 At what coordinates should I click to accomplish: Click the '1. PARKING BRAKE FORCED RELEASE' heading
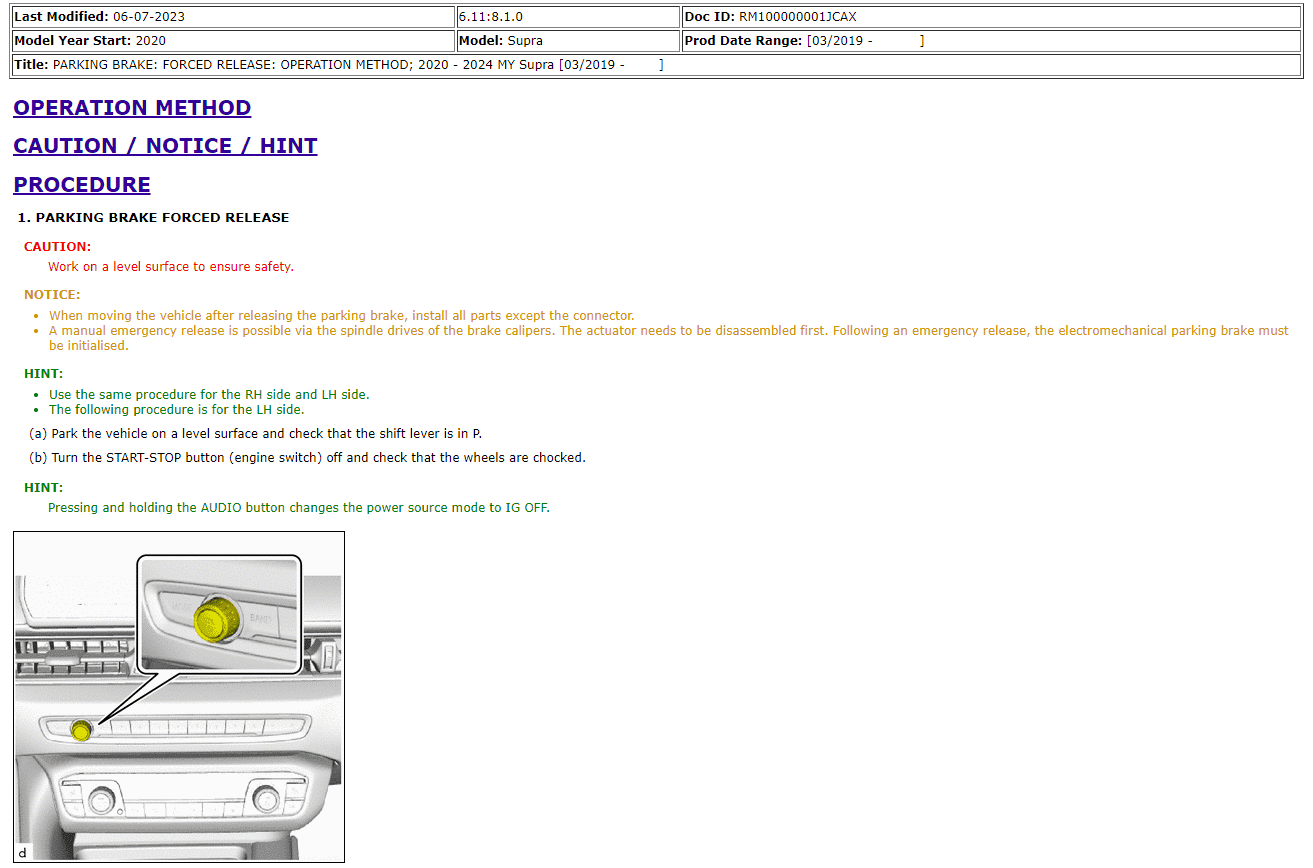coord(153,217)
